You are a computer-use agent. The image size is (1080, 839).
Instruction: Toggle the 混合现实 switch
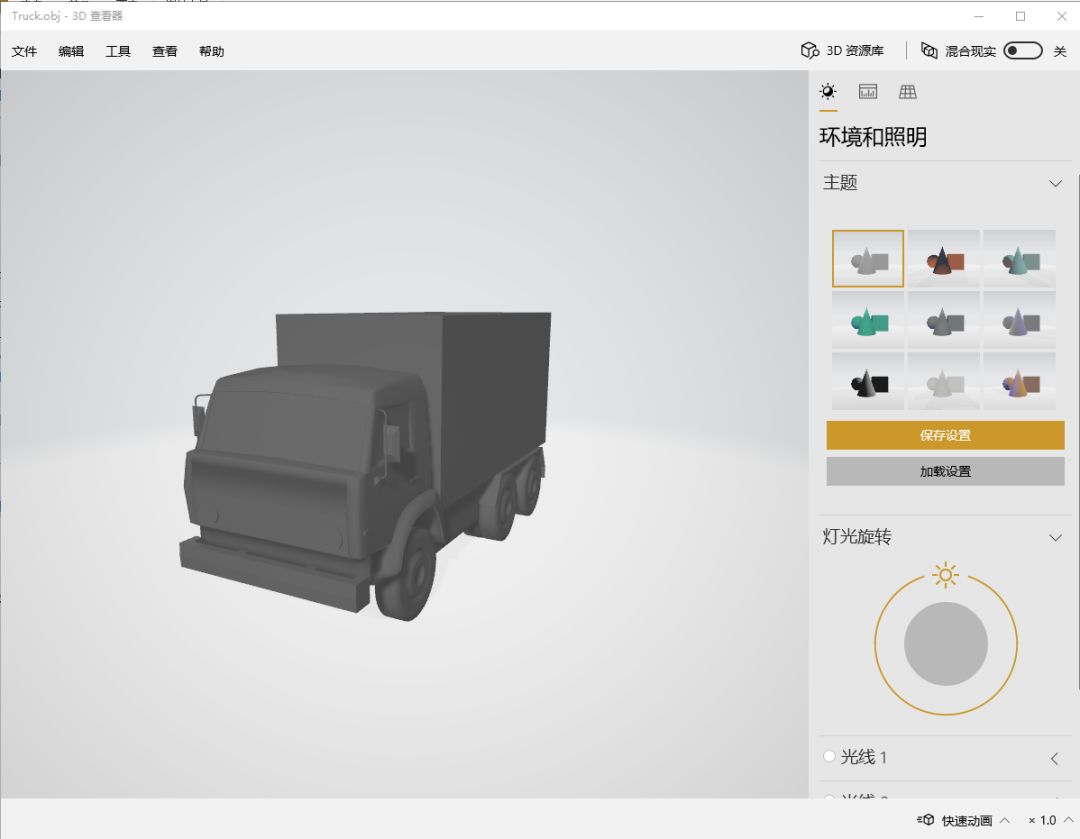(1023, 50)
